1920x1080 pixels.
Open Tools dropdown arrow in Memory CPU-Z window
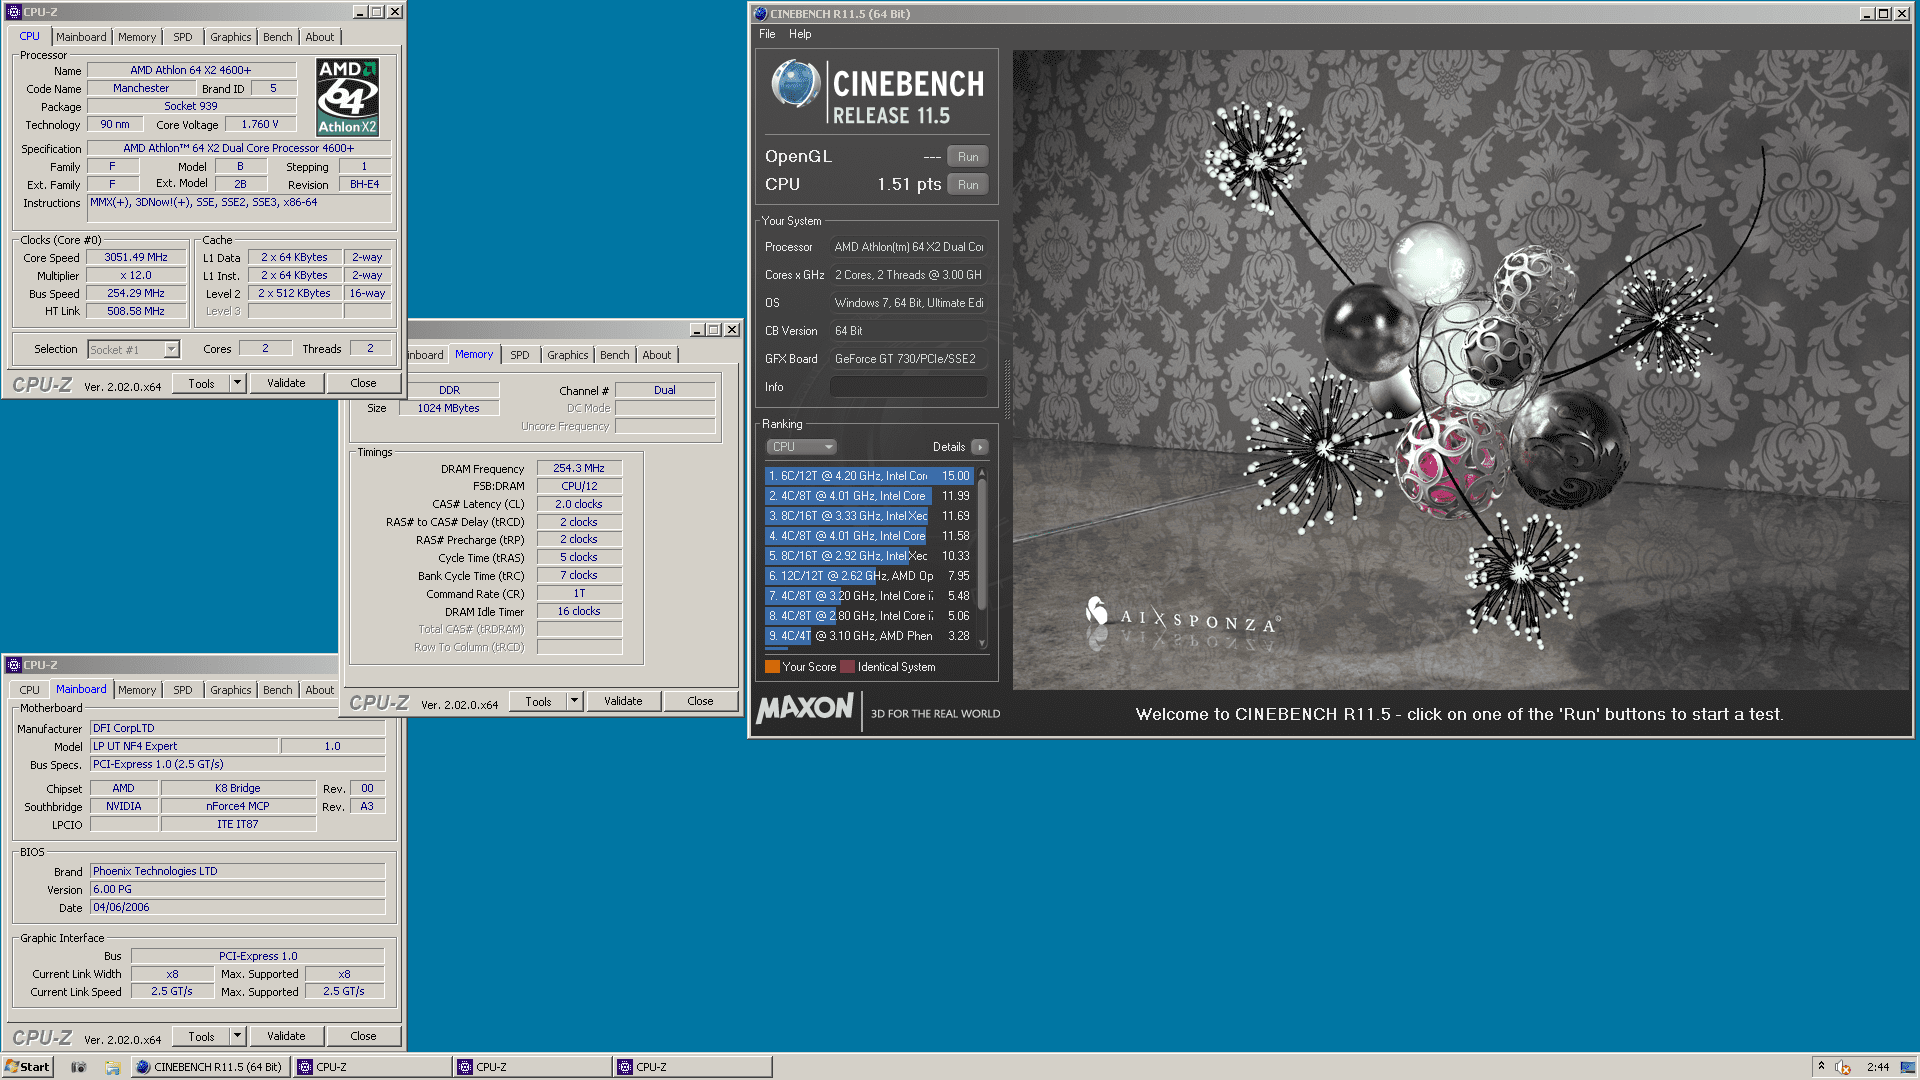[x=574, y=701]
